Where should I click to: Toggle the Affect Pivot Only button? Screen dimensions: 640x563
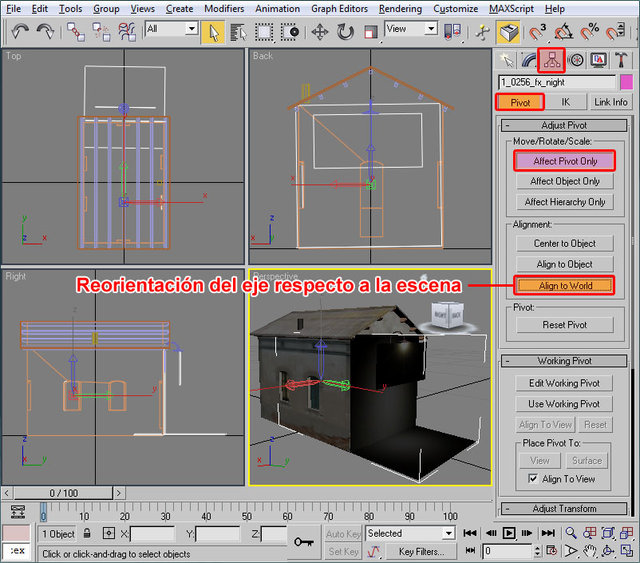pos(565,160)
